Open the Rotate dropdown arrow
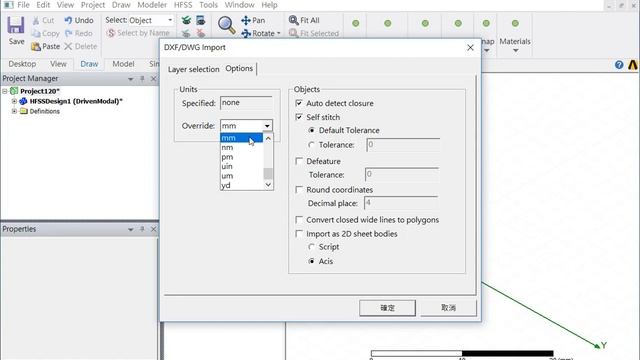 click(x=279, y=33)
